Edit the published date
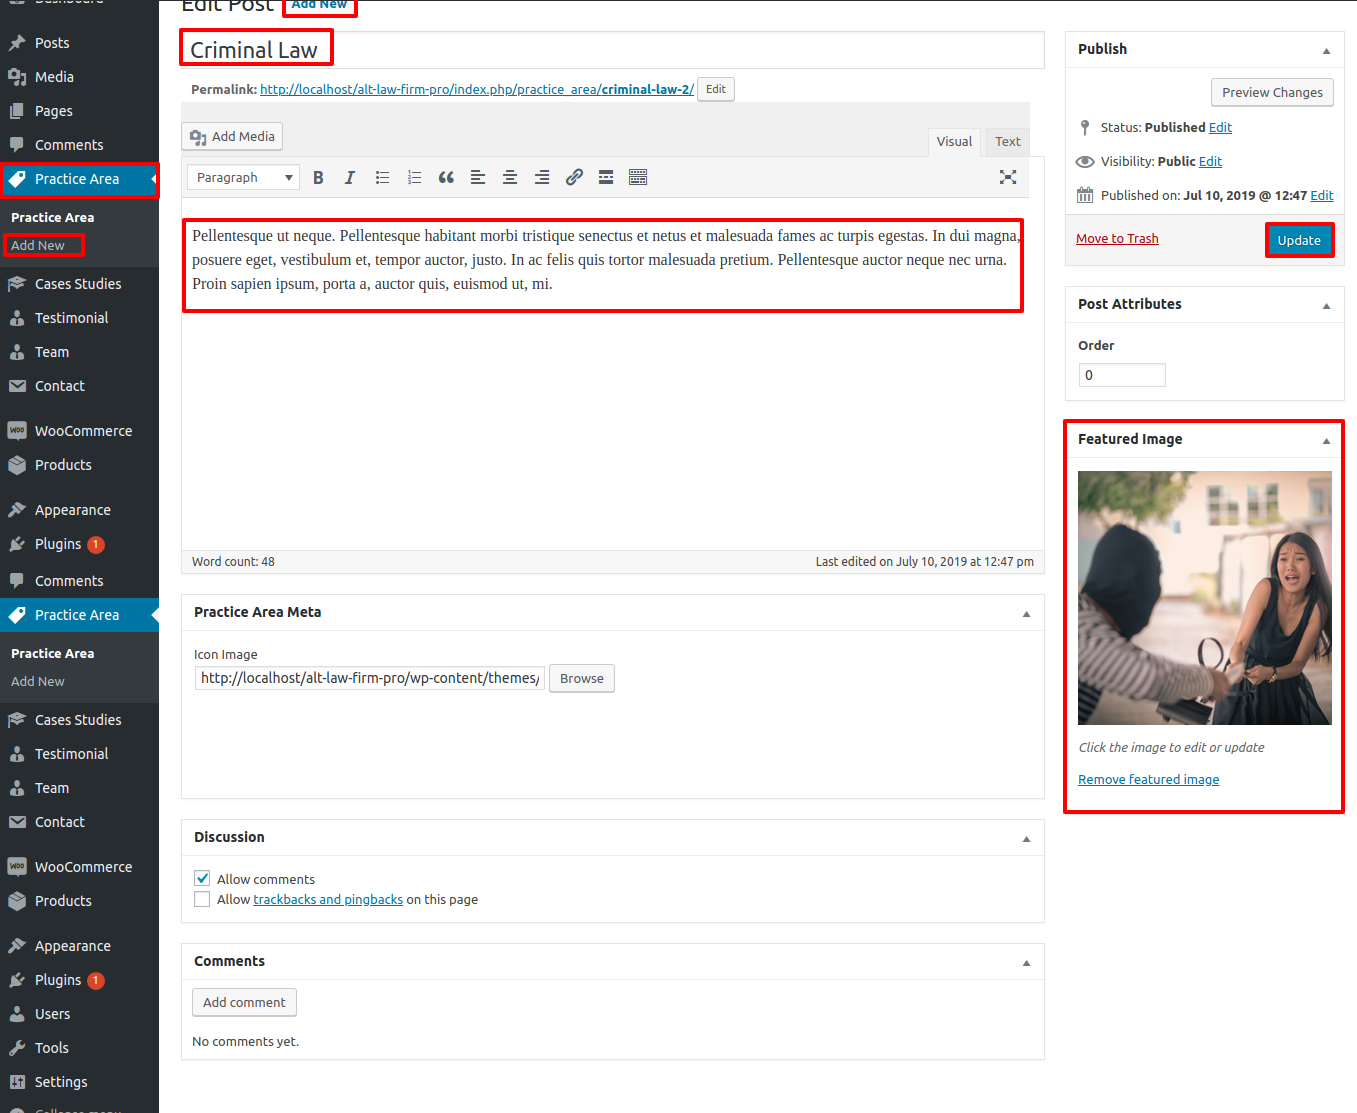 coord(1322,195)
